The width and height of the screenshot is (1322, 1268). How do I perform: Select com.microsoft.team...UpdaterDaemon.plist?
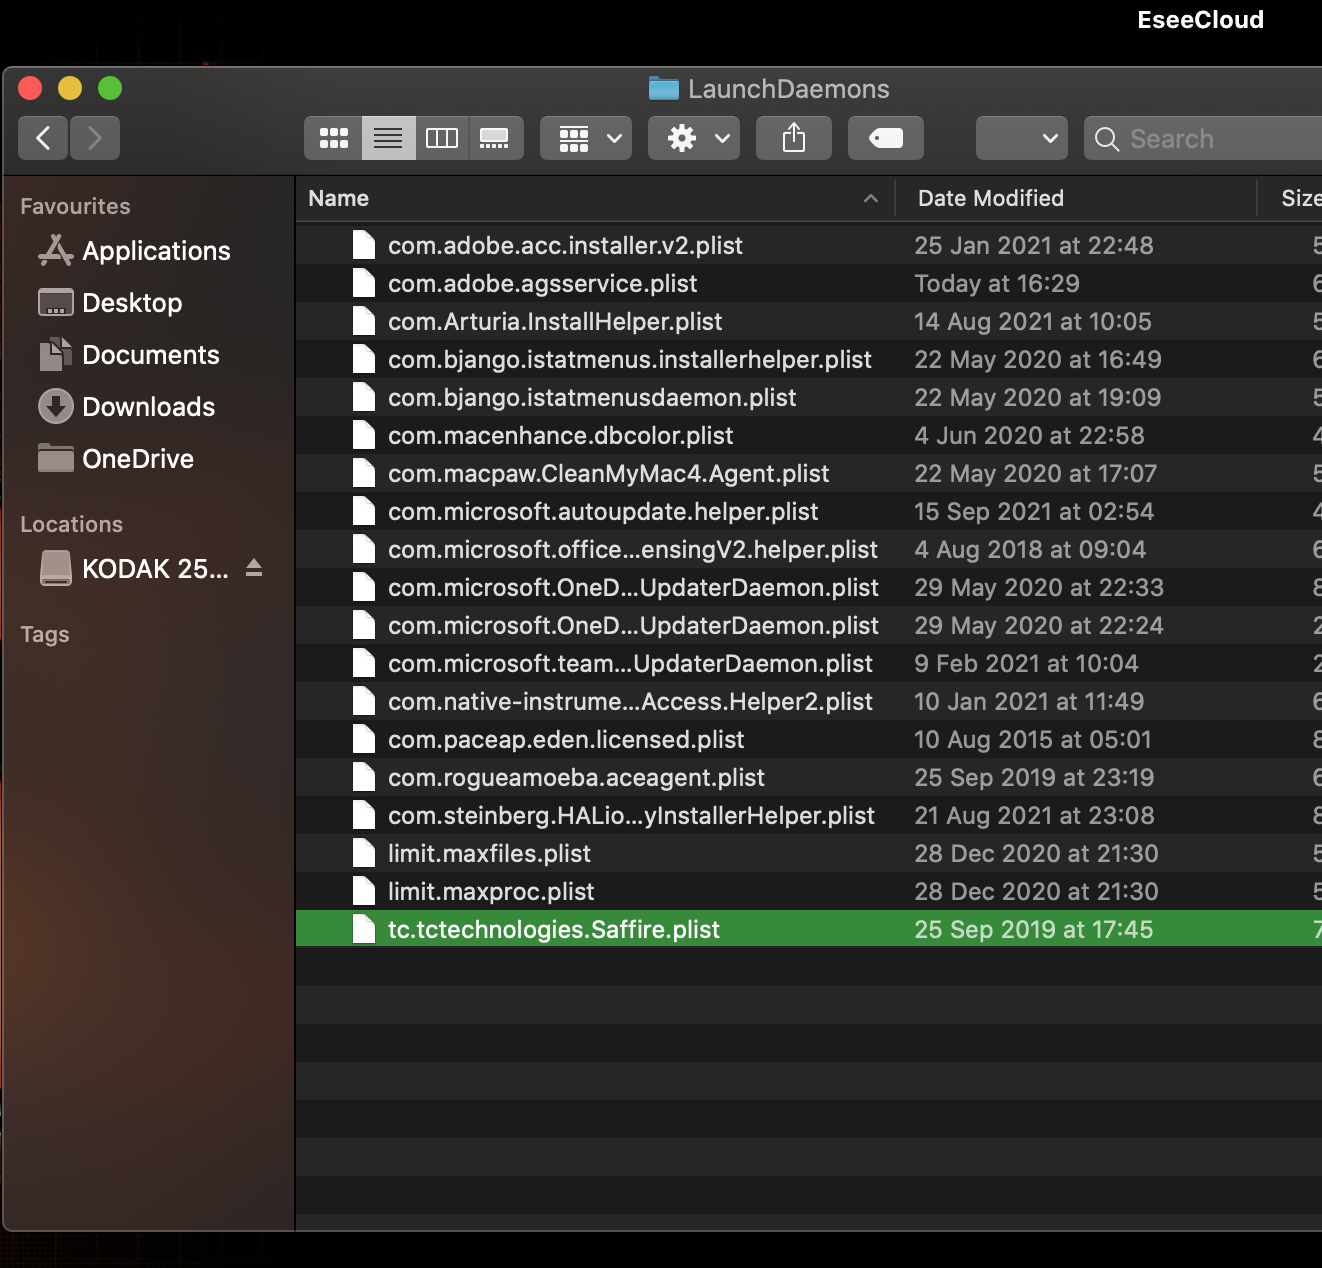click(808, 663)
